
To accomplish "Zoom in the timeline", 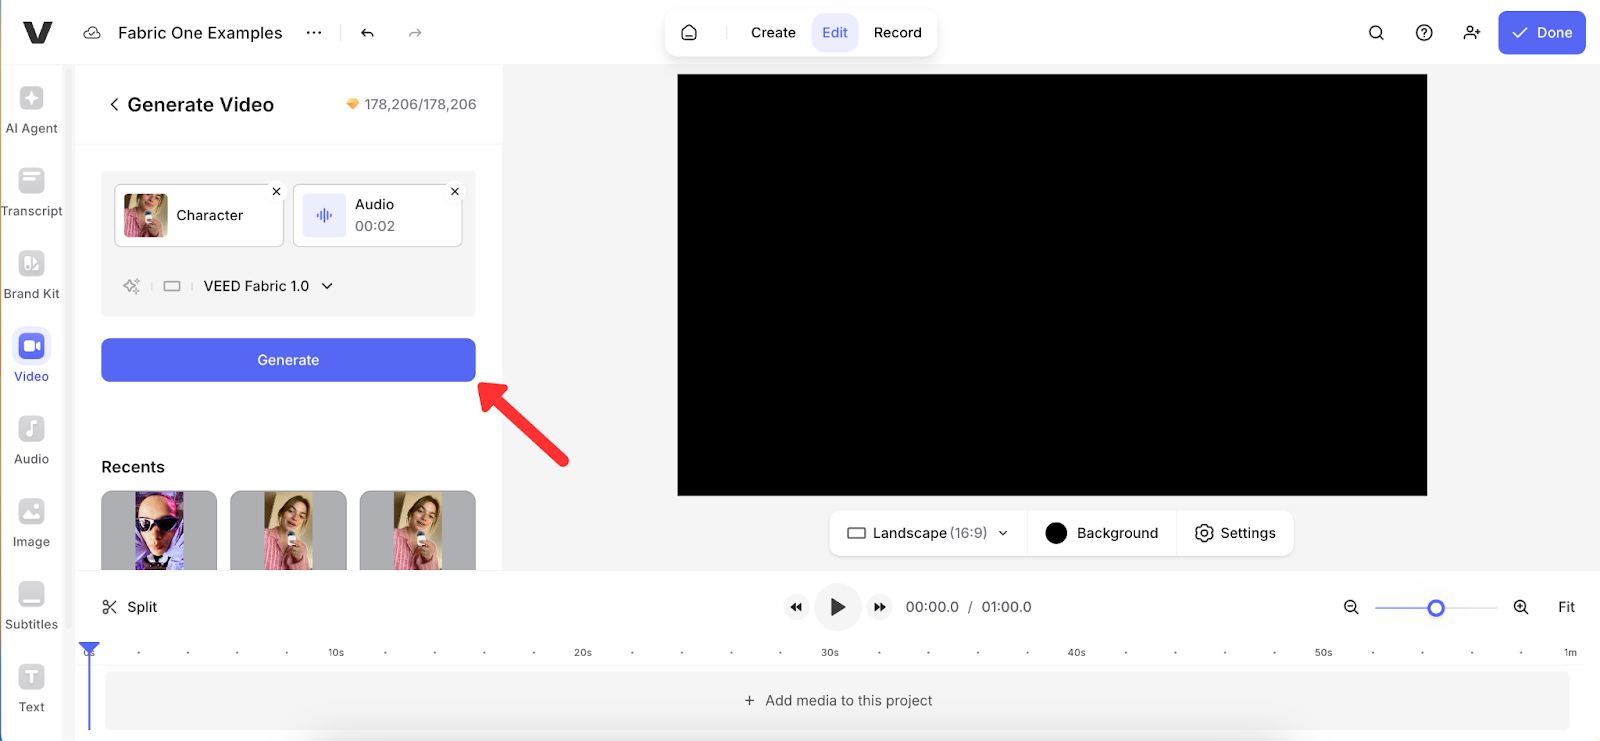I will (1521, 607).
